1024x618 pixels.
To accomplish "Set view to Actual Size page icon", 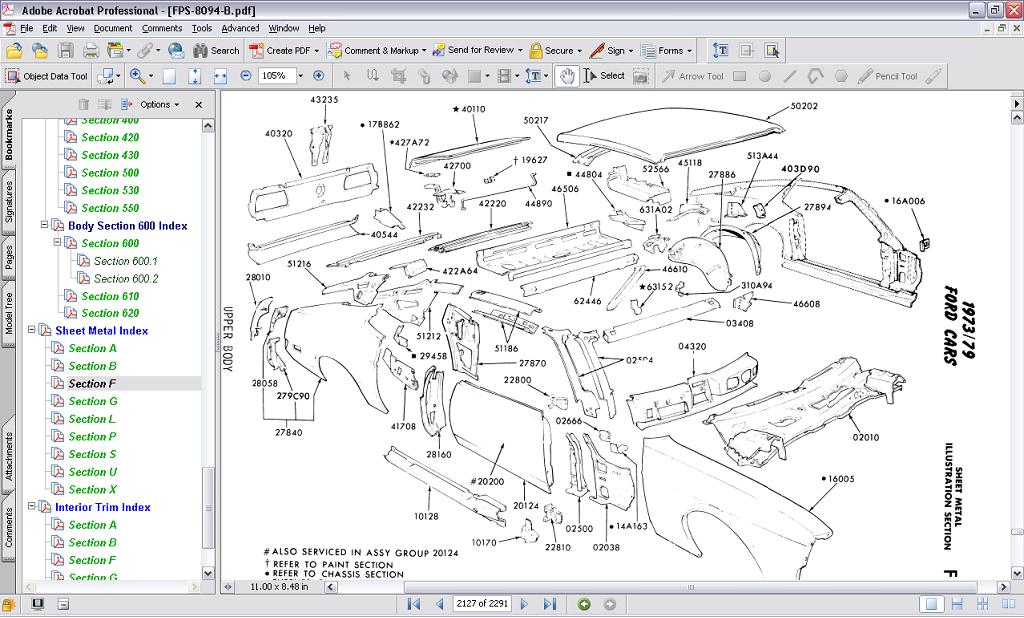I will click(x=169, y=76).
